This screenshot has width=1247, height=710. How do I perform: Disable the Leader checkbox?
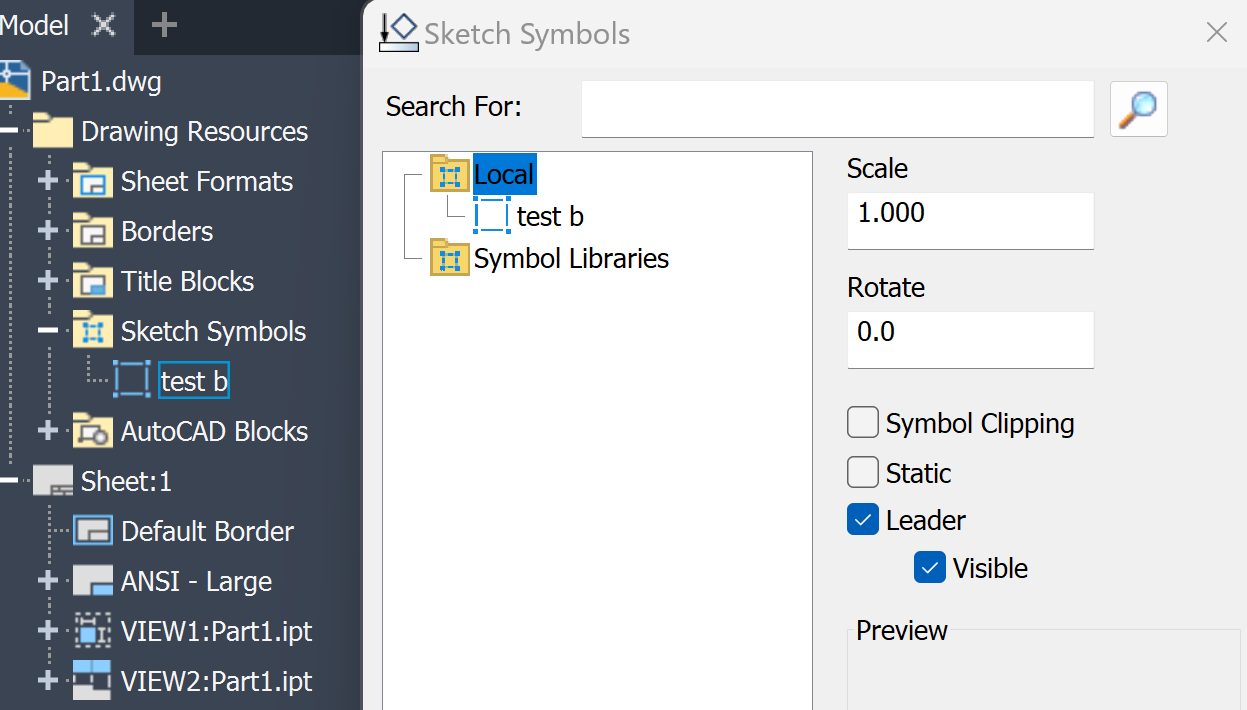pyautogui.click(x=862, y=519)
